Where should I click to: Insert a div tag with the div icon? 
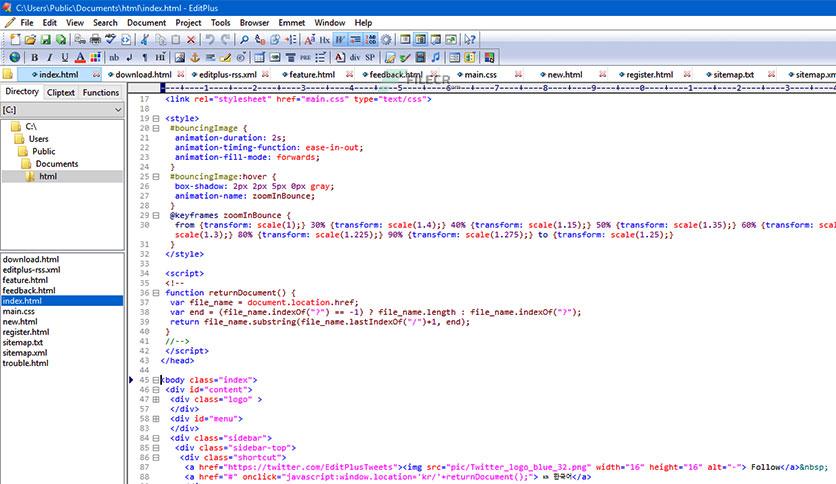click(x=355, y=57)
